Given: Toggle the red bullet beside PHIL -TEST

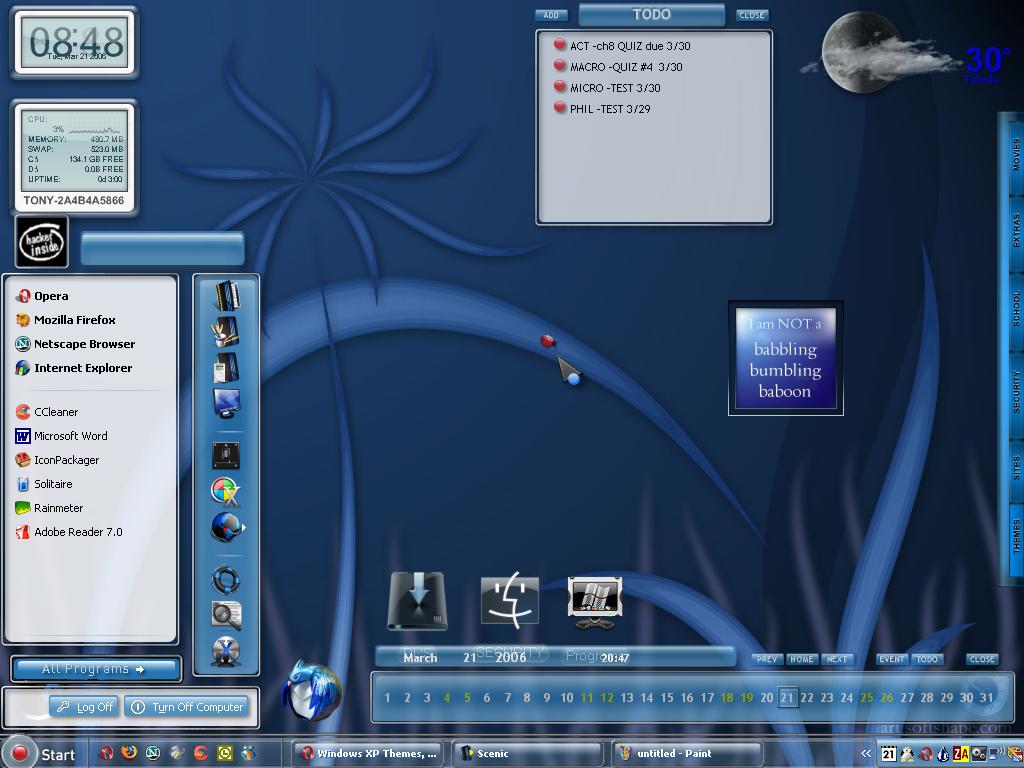Looking at the screenshot, I should 560,107.
